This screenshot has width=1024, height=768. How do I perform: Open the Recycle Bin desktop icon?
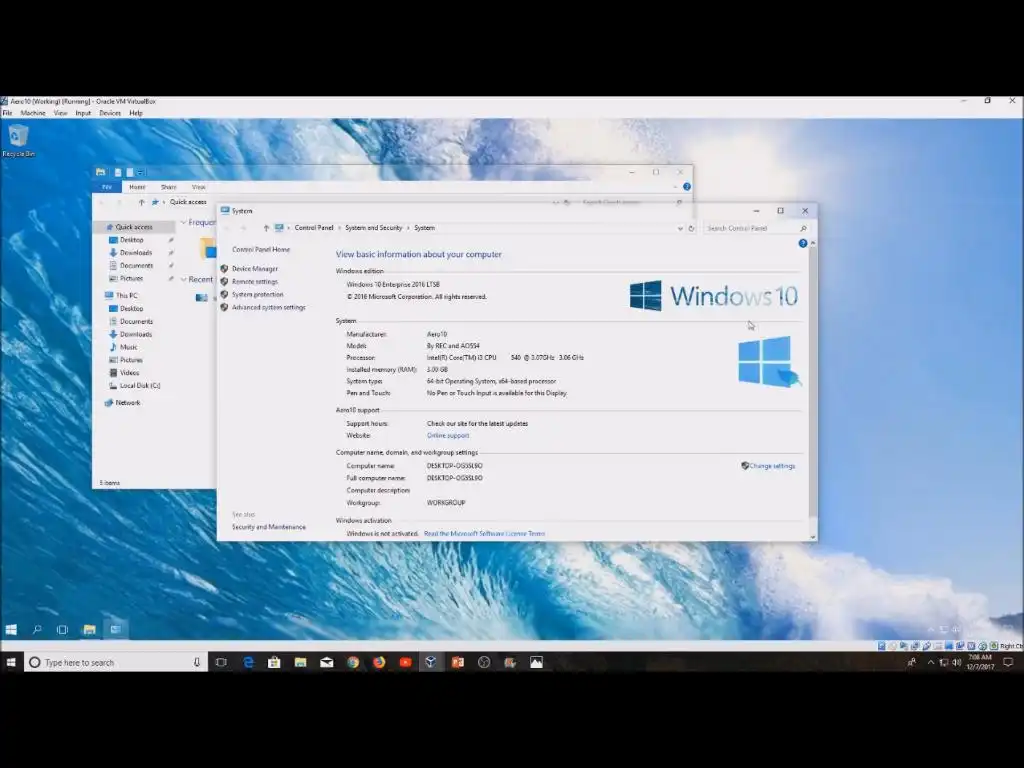pyautogui.click(x=18, y=141)
